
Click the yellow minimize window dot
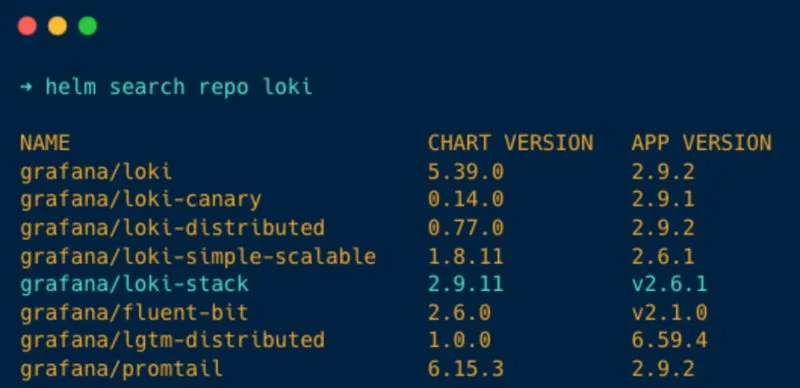[58, 26]
